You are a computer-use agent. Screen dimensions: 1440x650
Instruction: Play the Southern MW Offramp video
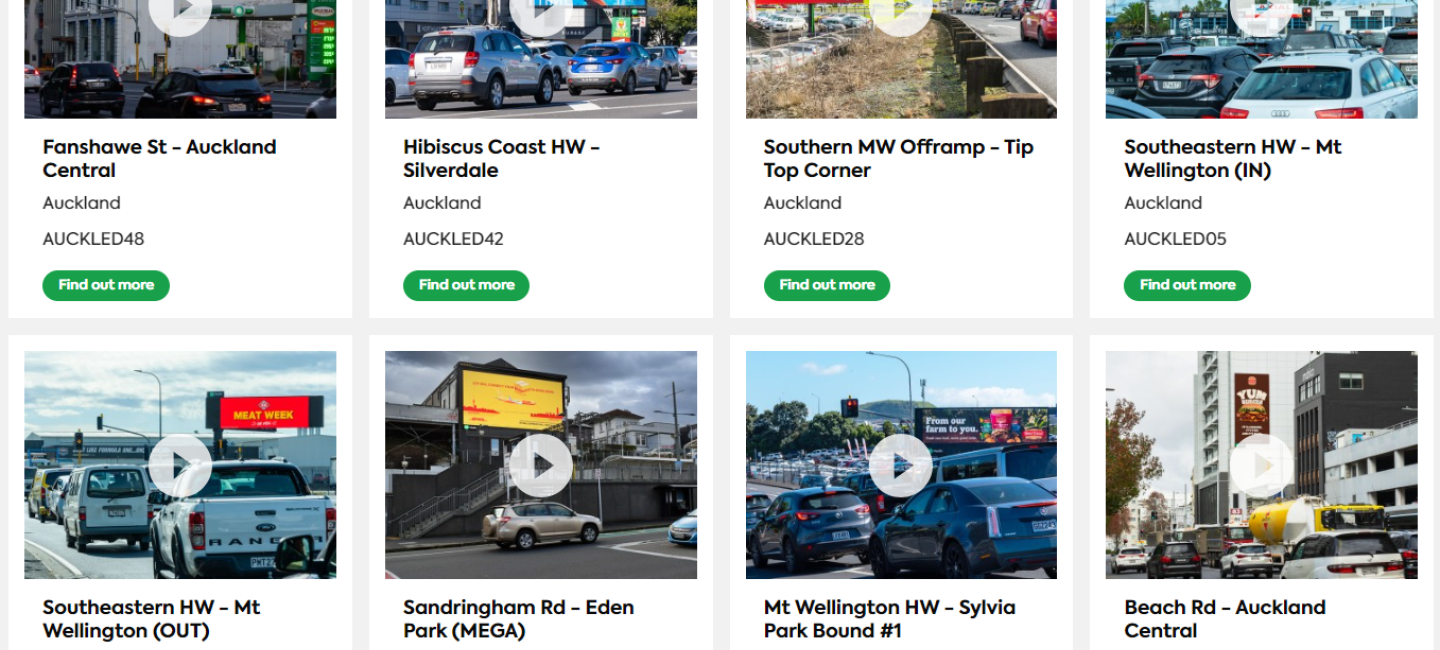(901, 14)
